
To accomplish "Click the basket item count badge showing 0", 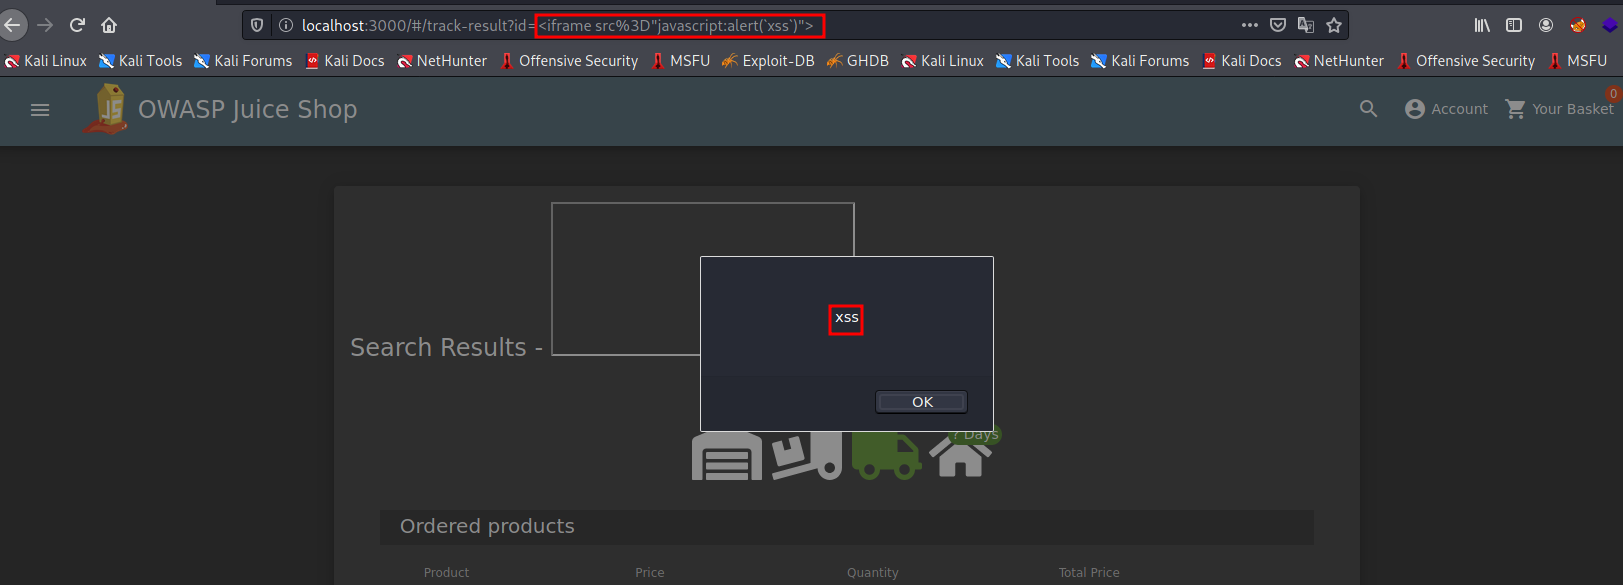I will coord(1613,94).
